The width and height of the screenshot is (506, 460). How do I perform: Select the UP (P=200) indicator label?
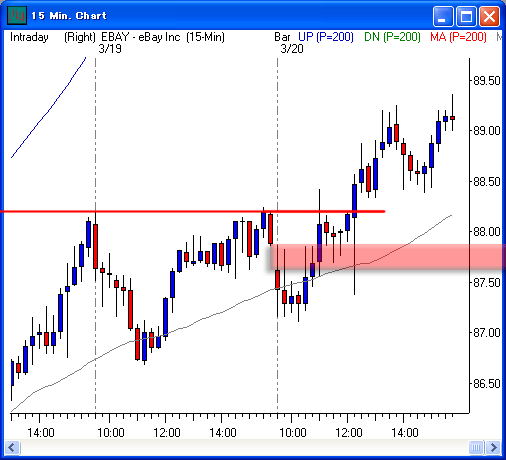[326, 37]
